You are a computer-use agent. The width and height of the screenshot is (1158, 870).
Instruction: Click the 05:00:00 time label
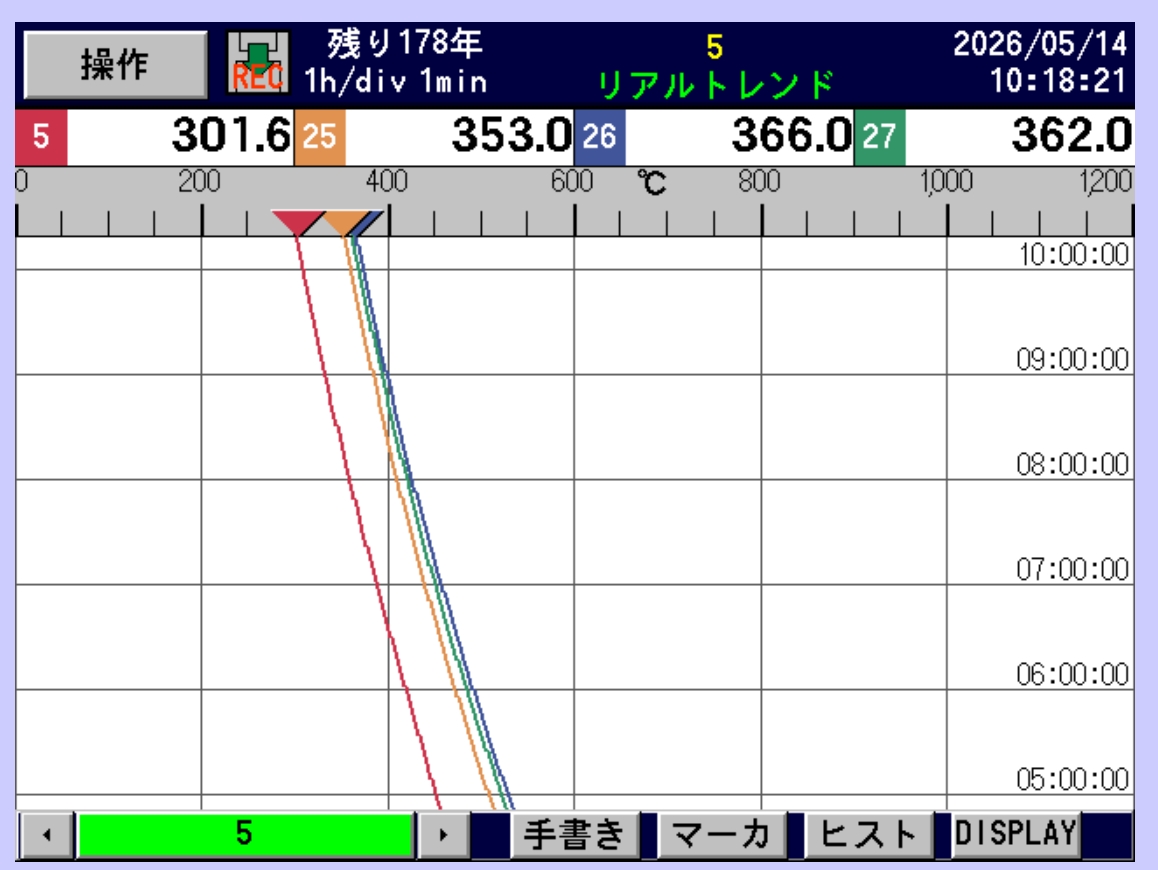click(1072, 779)
